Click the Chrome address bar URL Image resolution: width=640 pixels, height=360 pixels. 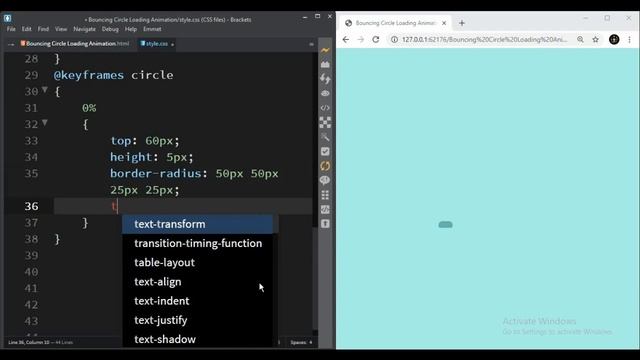click(x=484, y=40)
